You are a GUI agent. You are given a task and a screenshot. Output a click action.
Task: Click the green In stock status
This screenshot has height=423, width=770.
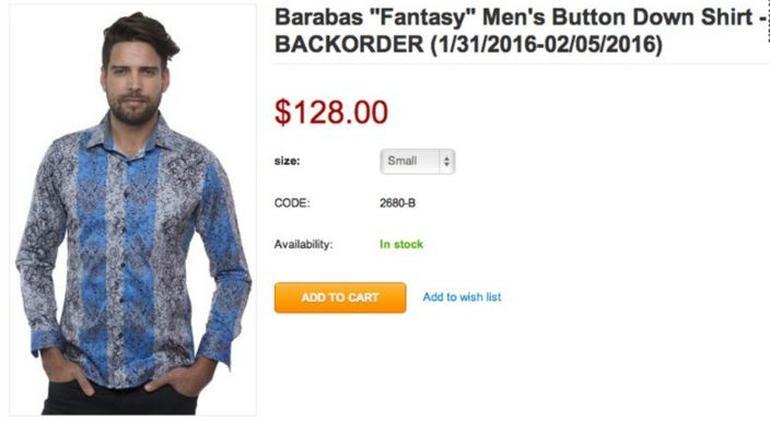(401, 244)
